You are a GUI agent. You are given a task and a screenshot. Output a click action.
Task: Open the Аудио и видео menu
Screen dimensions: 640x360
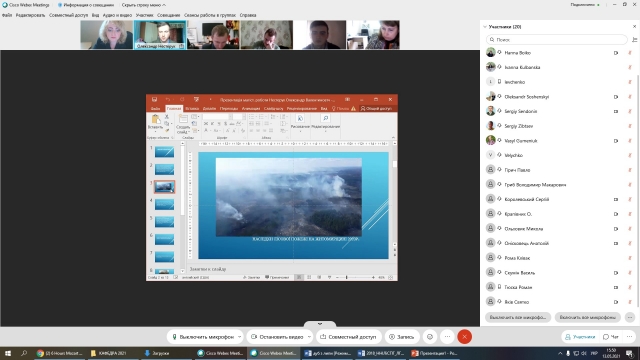[117, 15]
